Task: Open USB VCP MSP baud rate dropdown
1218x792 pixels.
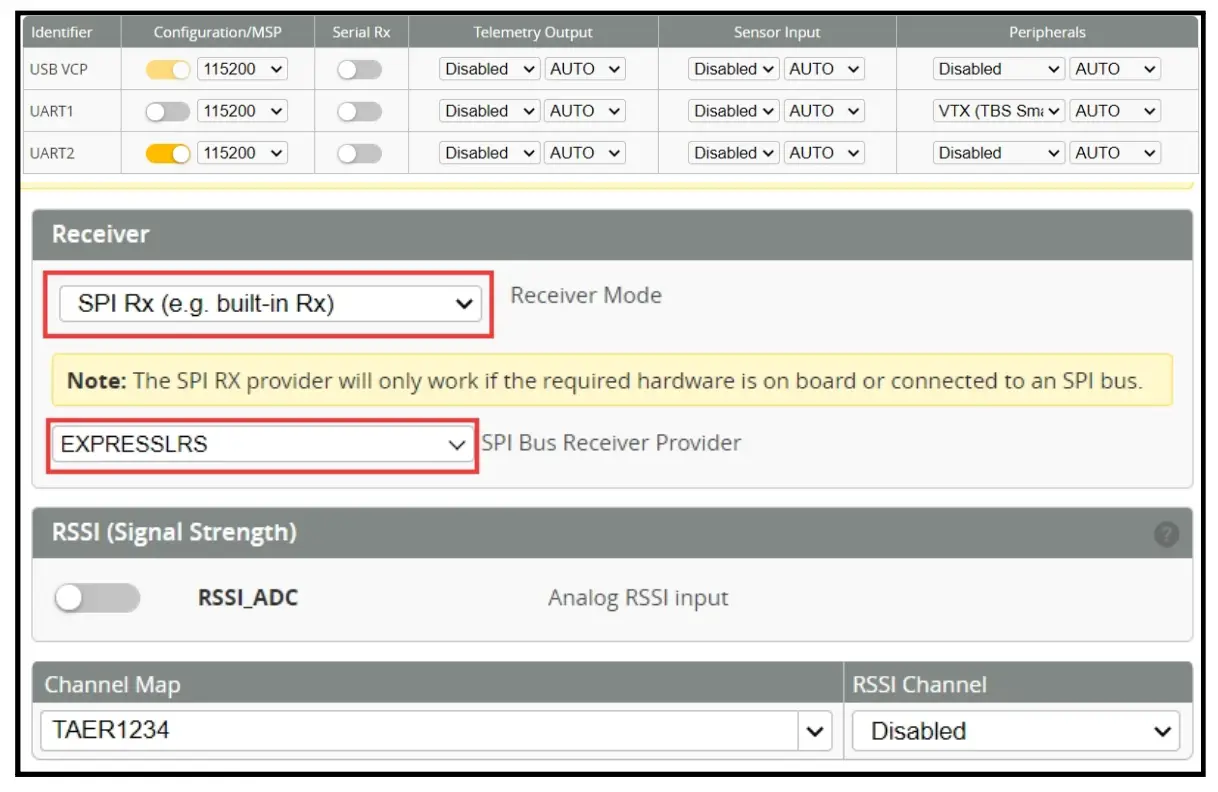Action: coord(242,70)
